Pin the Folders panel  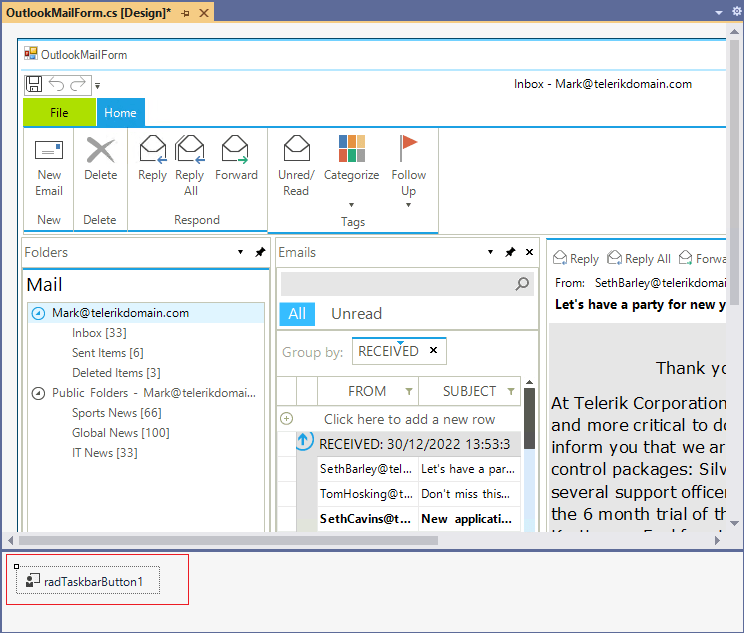260,252
